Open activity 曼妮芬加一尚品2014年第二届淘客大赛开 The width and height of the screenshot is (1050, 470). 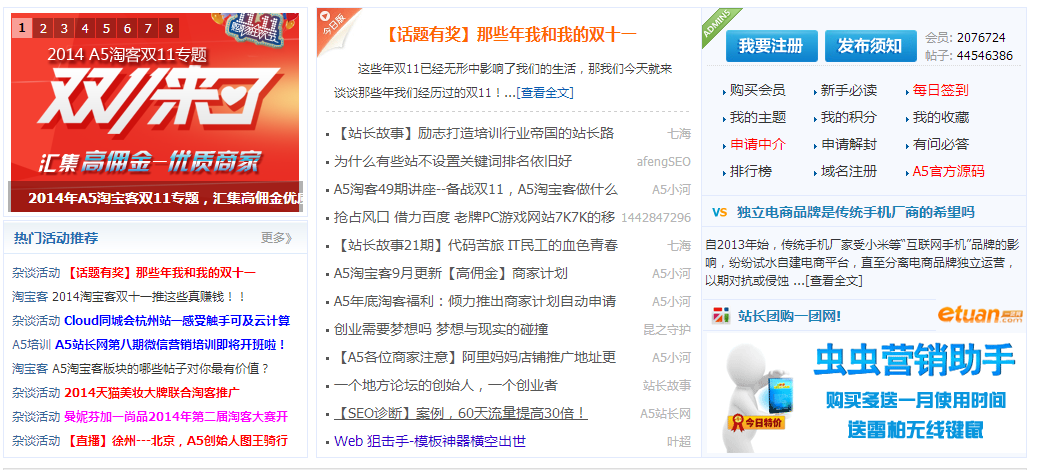pyautogui.click(x=175, y=416)
